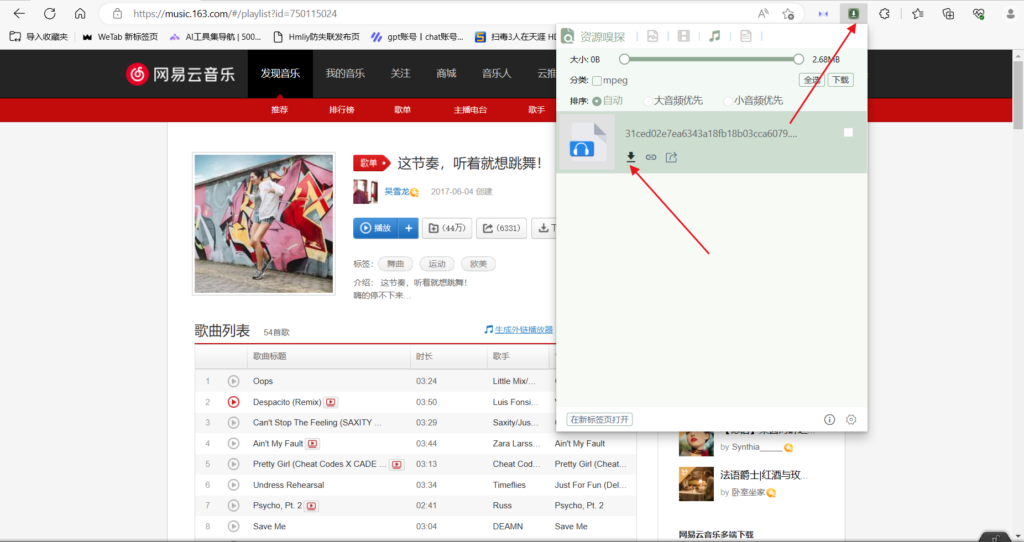Copy link of sniffed audio file
Viewport: 1024px width, 542px height.
651,157
